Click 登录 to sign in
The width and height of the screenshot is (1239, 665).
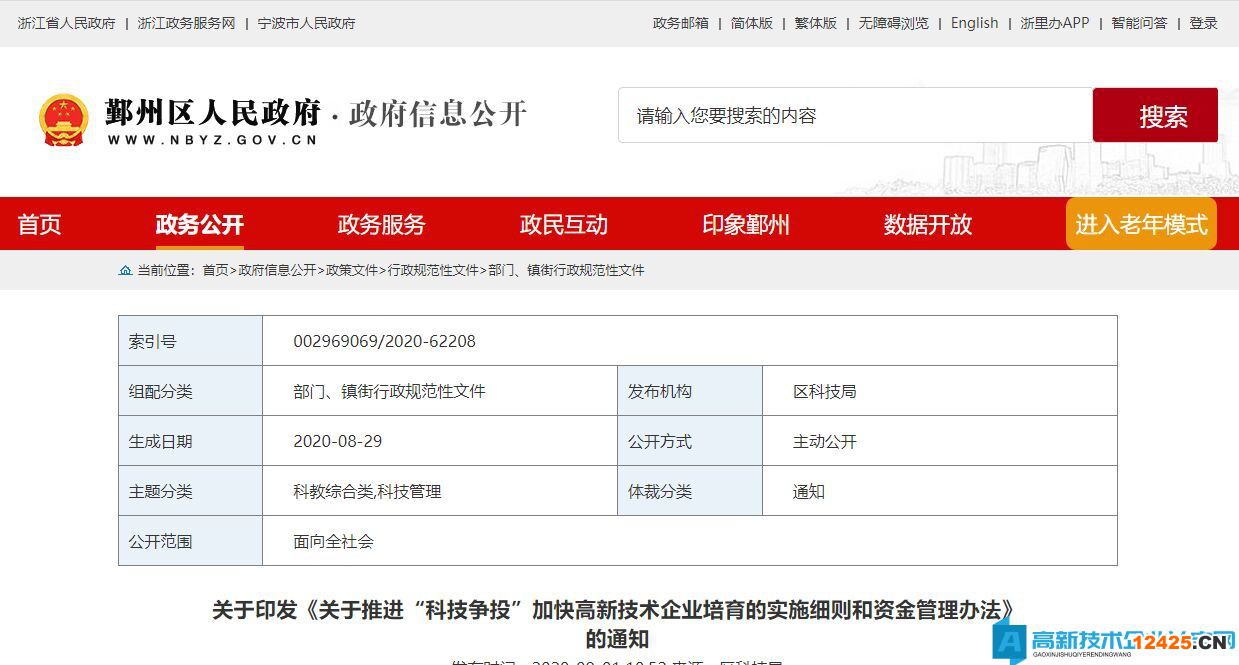coord(1204,23)
